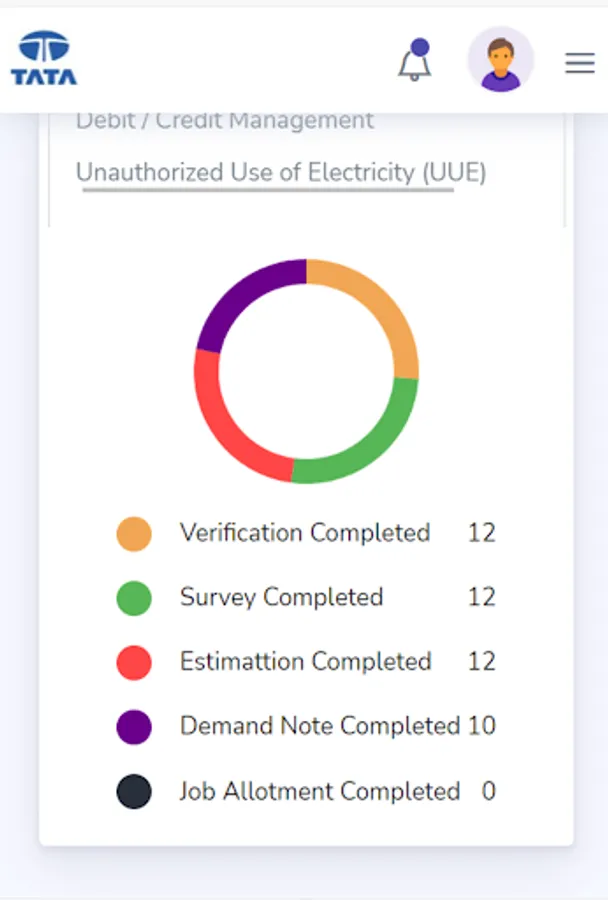Click the purple Demand Note Completed dot
Screen dimensions: 608x900
(134, 727)
